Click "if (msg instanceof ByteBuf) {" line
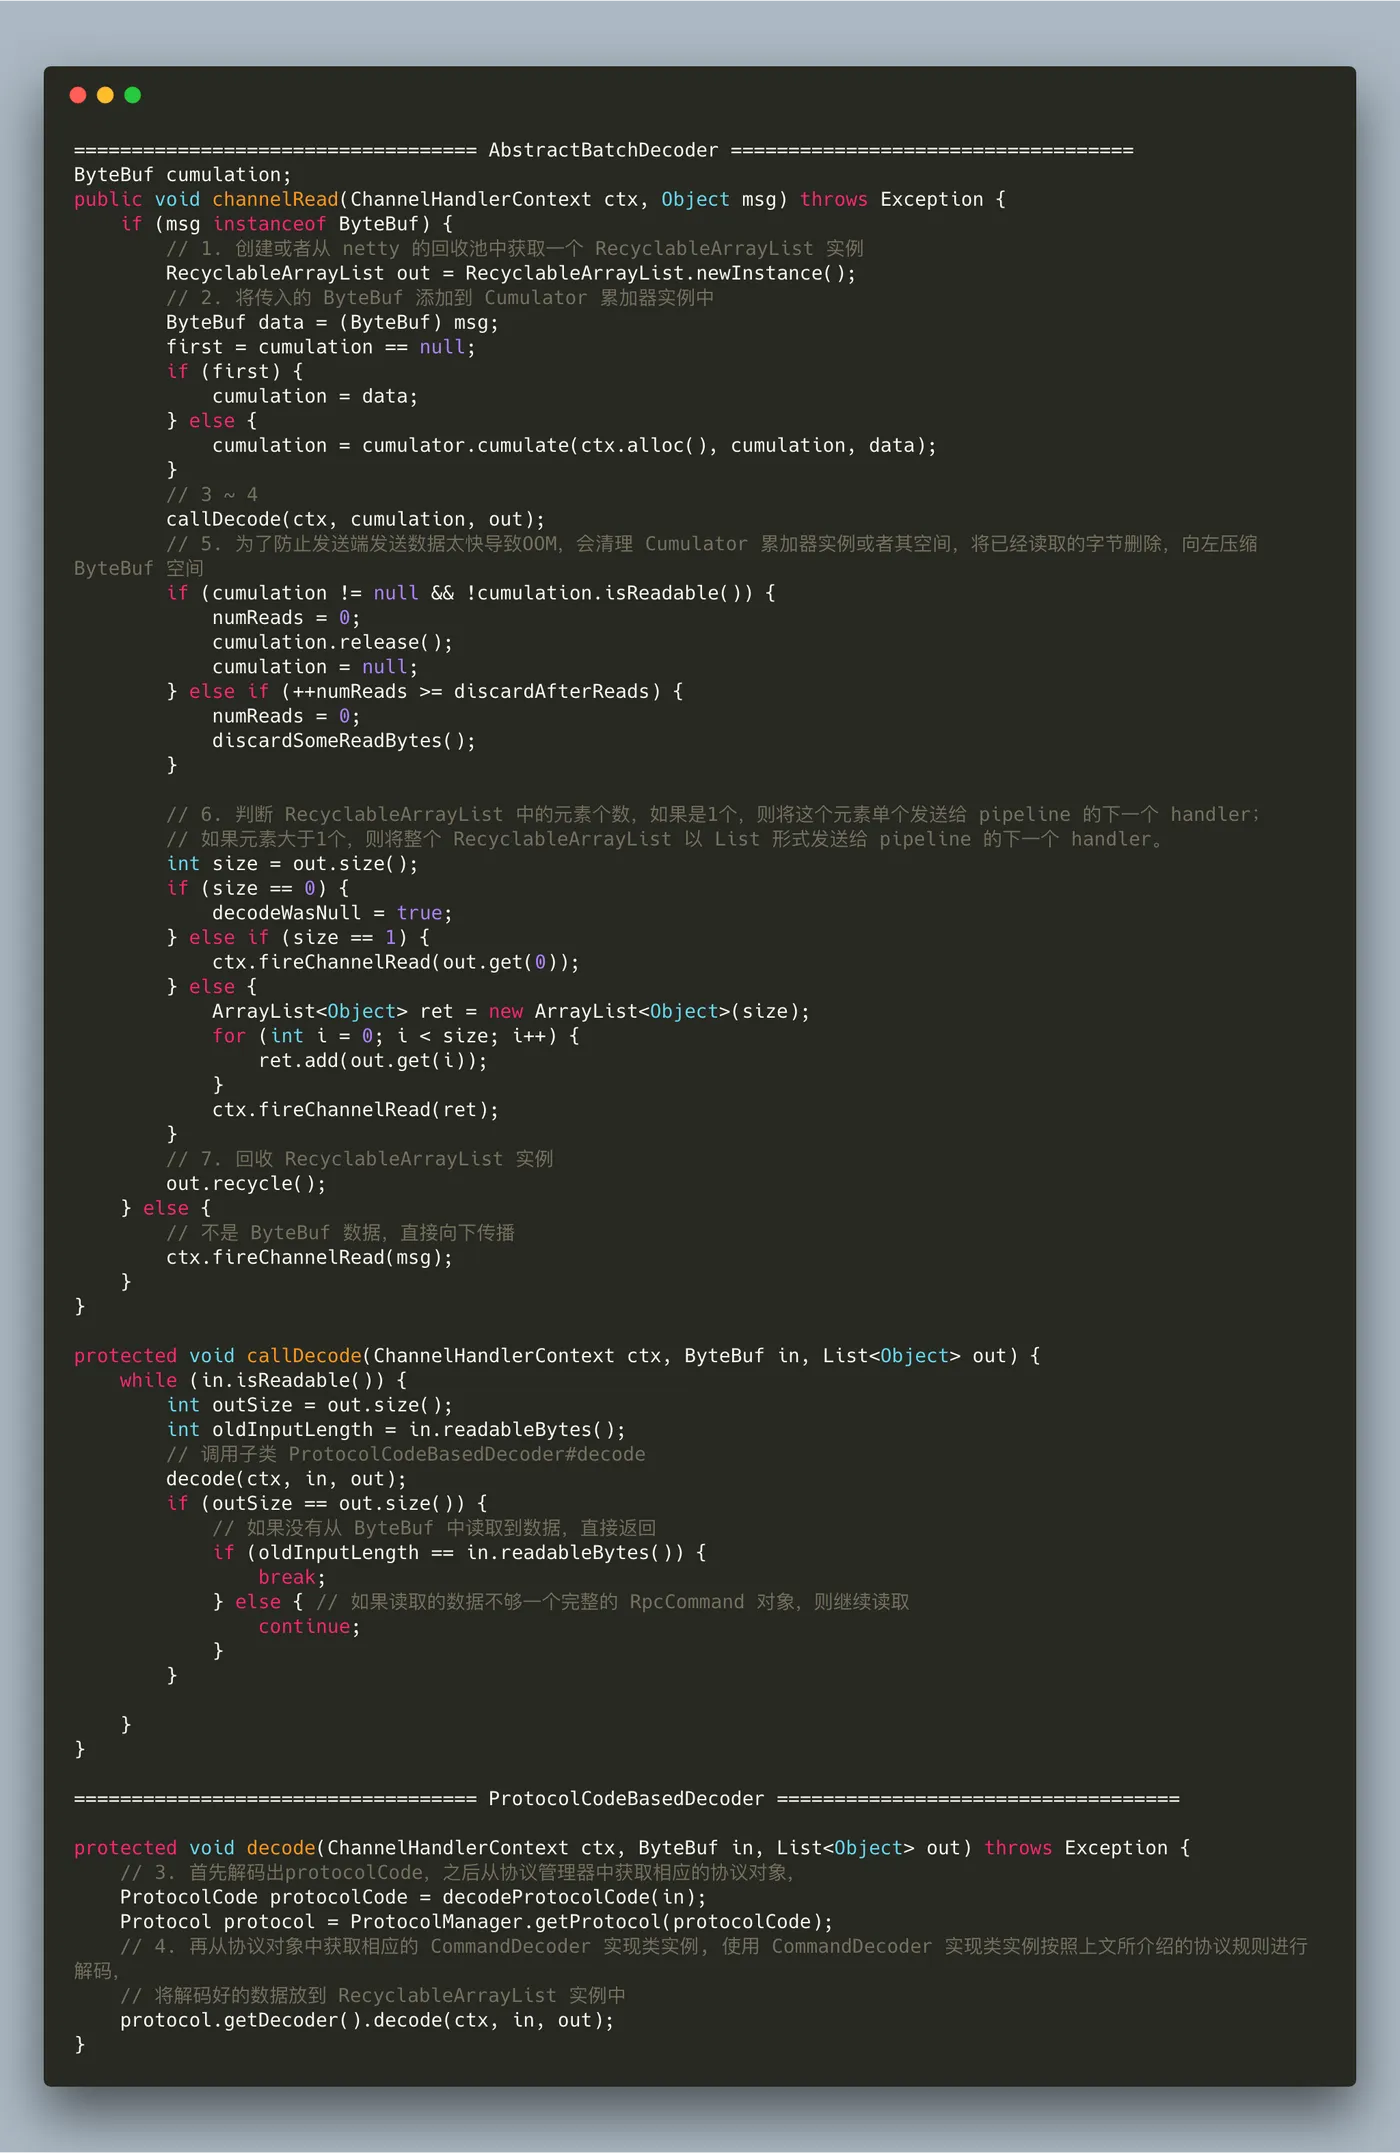 coord(287,224)
